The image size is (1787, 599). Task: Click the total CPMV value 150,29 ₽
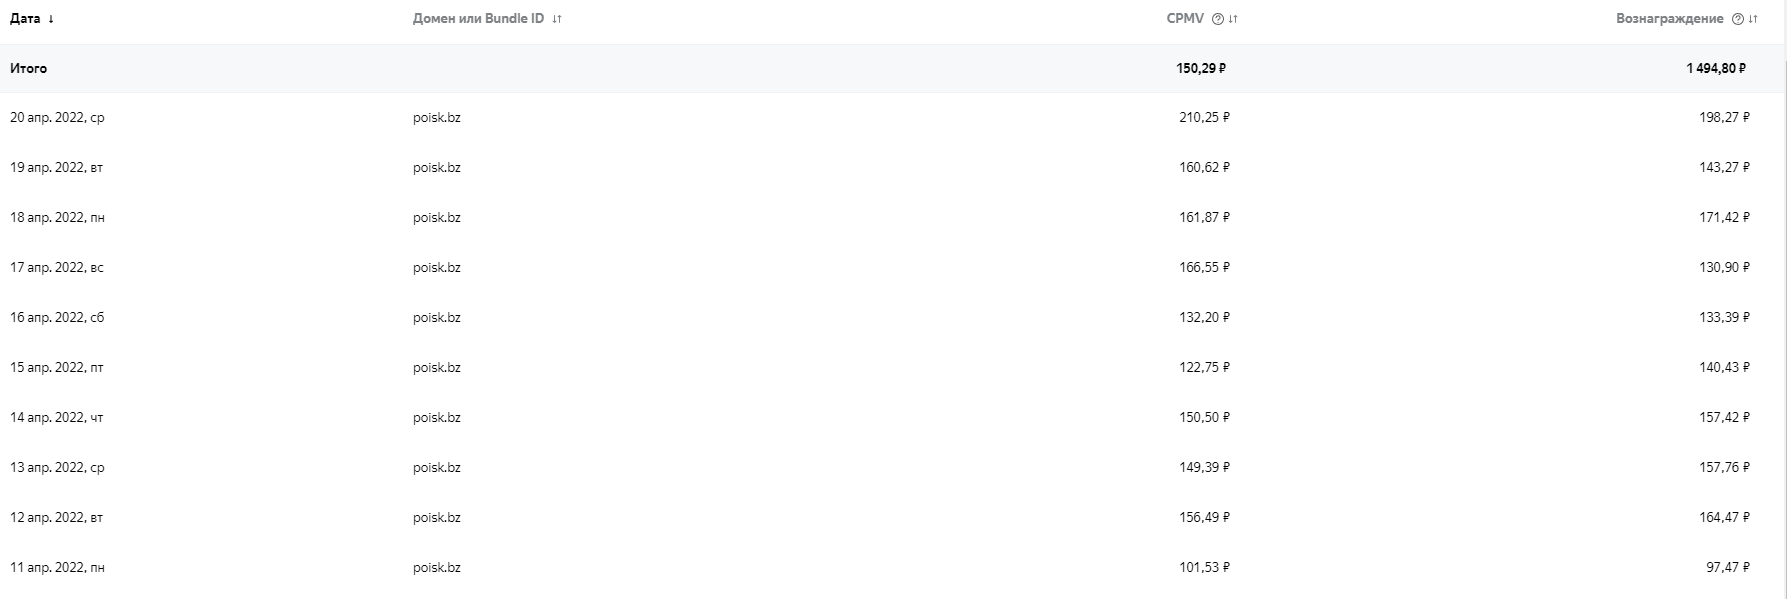point(1201,69)
